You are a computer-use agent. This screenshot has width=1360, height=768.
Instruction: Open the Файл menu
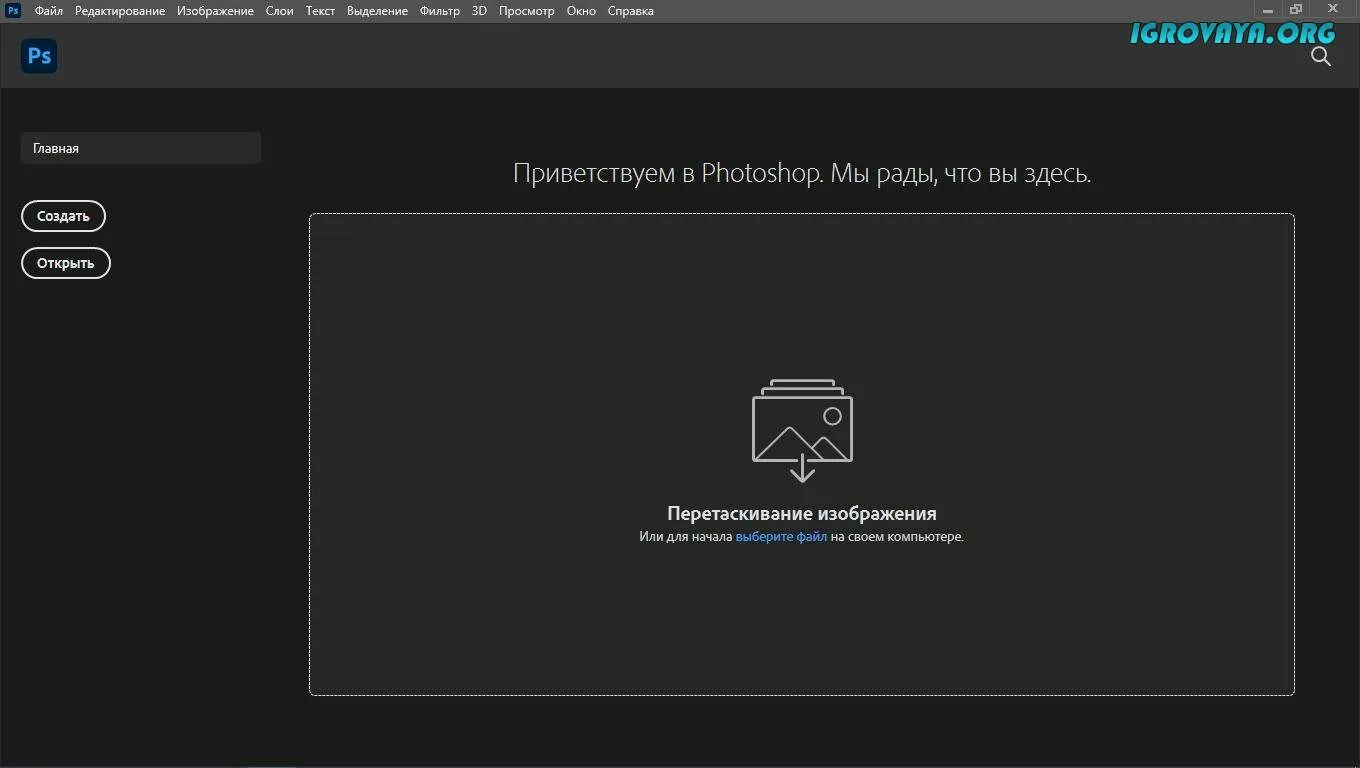(x=49, y=11)
